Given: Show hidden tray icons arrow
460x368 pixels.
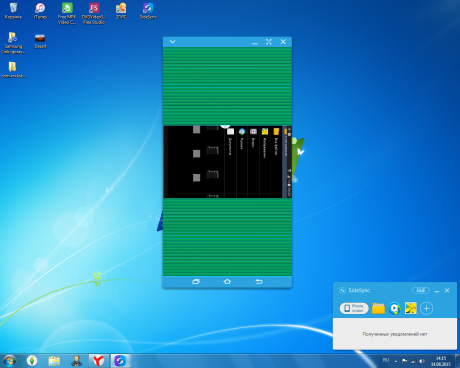Looking at the screenshot, I should [x=396, y=361].
